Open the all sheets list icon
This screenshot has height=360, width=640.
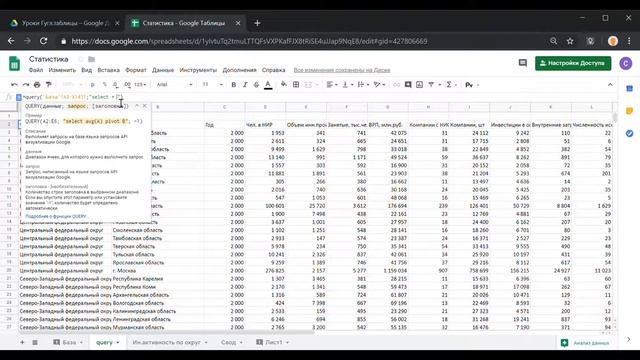[35, 342]
